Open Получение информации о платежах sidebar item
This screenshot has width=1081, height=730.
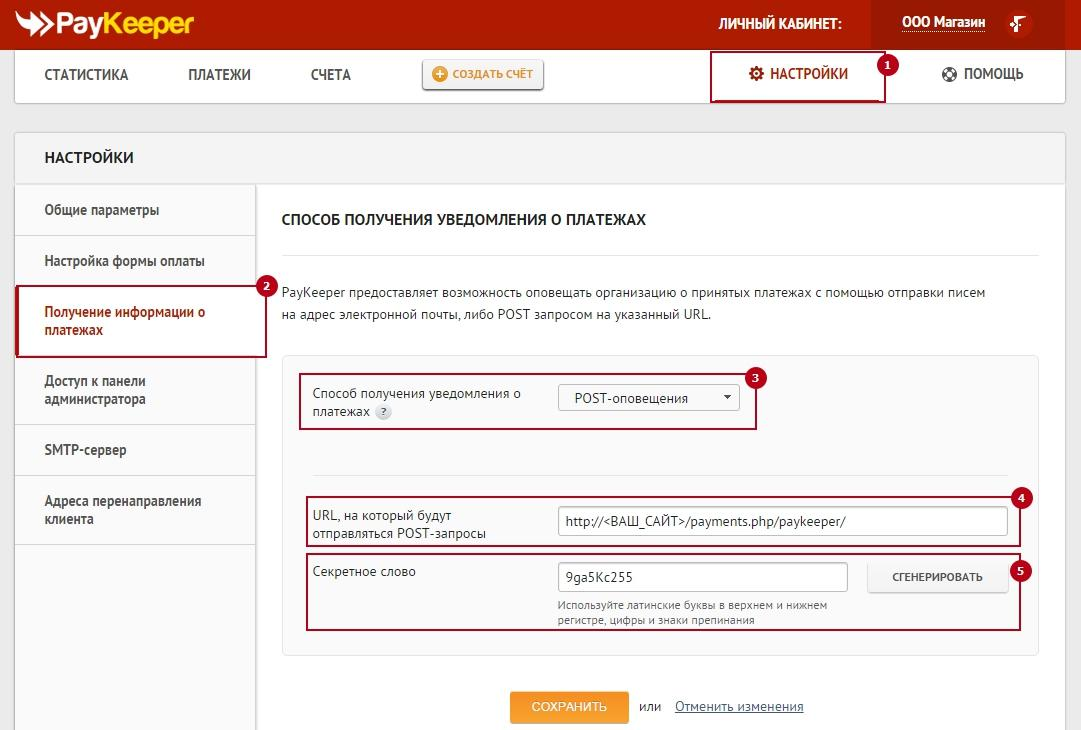click(x=125, y=321)
